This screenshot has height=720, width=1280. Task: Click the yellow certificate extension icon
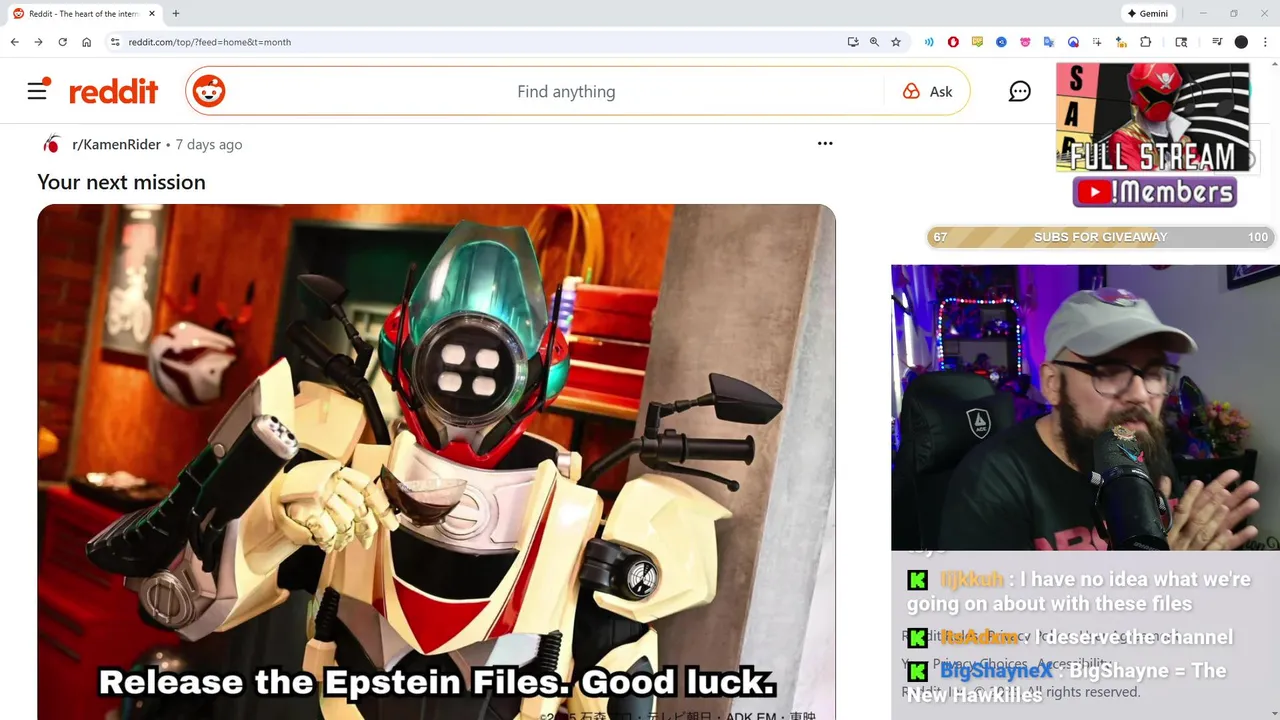coord(977,42)
